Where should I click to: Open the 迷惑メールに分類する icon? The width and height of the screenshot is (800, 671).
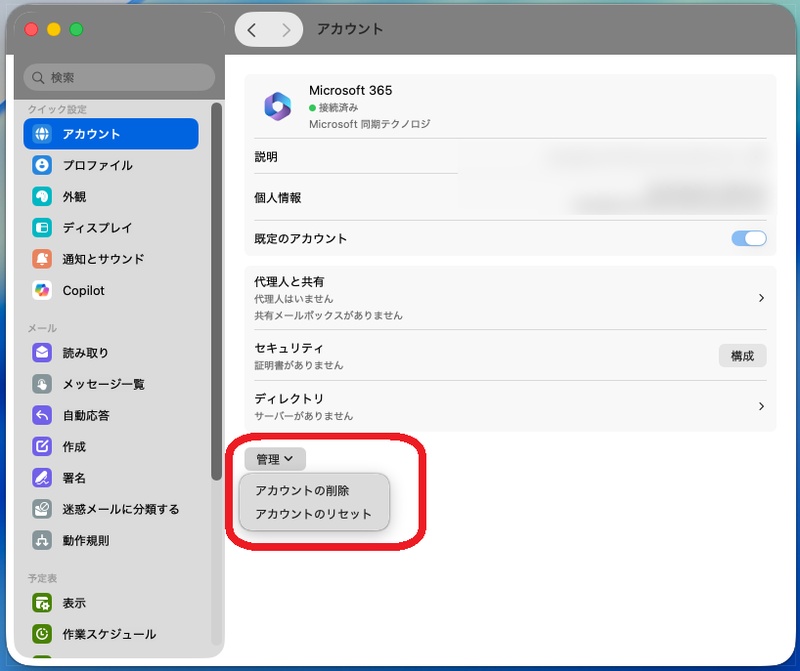[42, 509]
